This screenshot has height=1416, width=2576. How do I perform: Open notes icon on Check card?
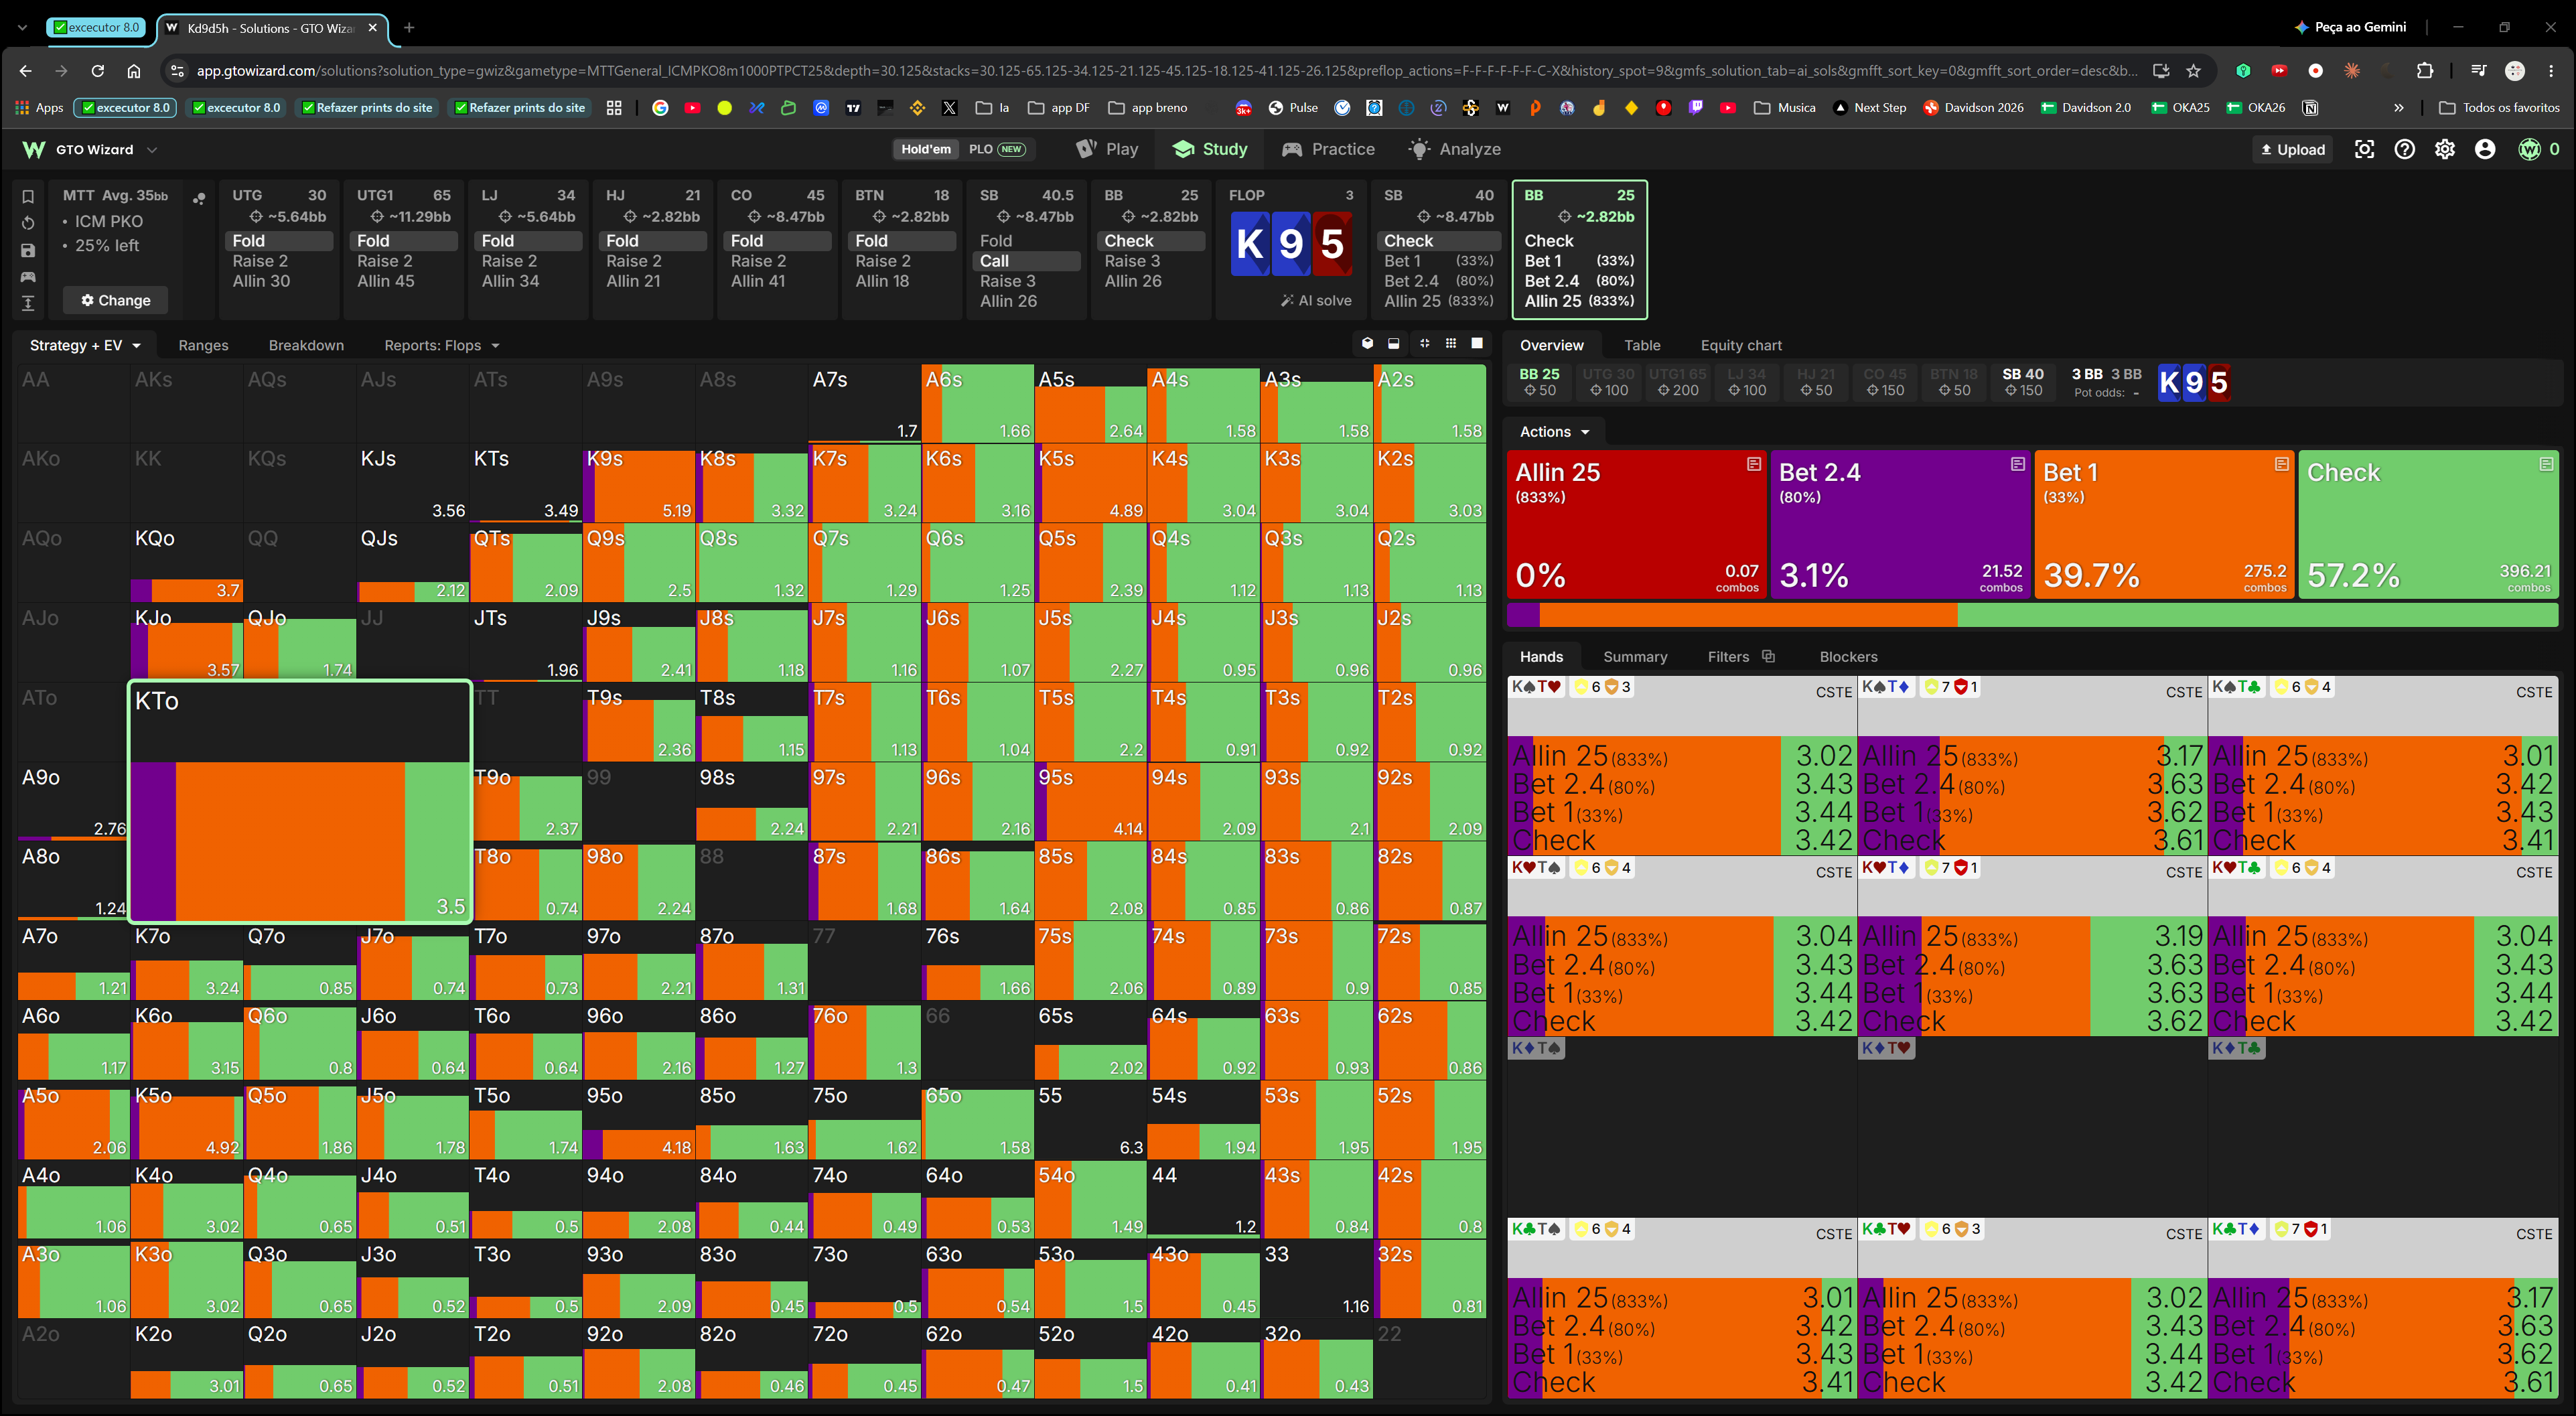point(2545,464)
